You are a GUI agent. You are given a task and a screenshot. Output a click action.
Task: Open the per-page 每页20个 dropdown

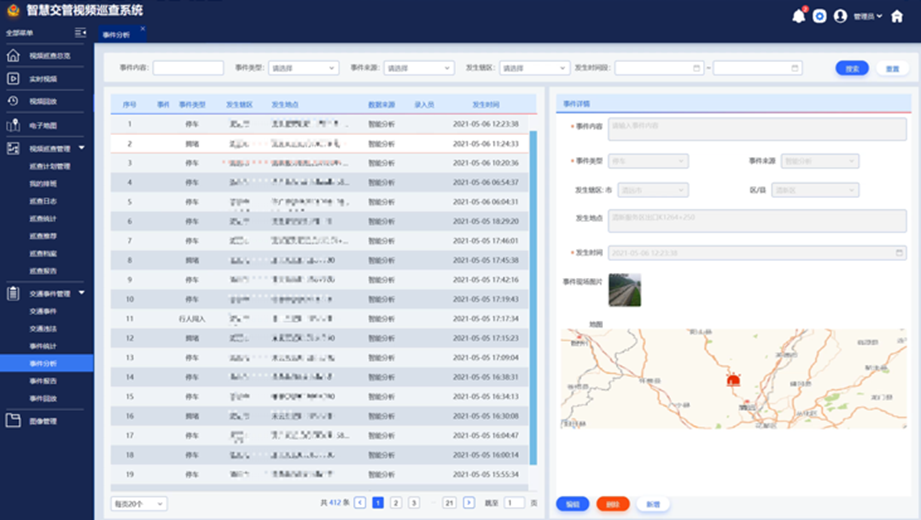[x=139, y=504]
